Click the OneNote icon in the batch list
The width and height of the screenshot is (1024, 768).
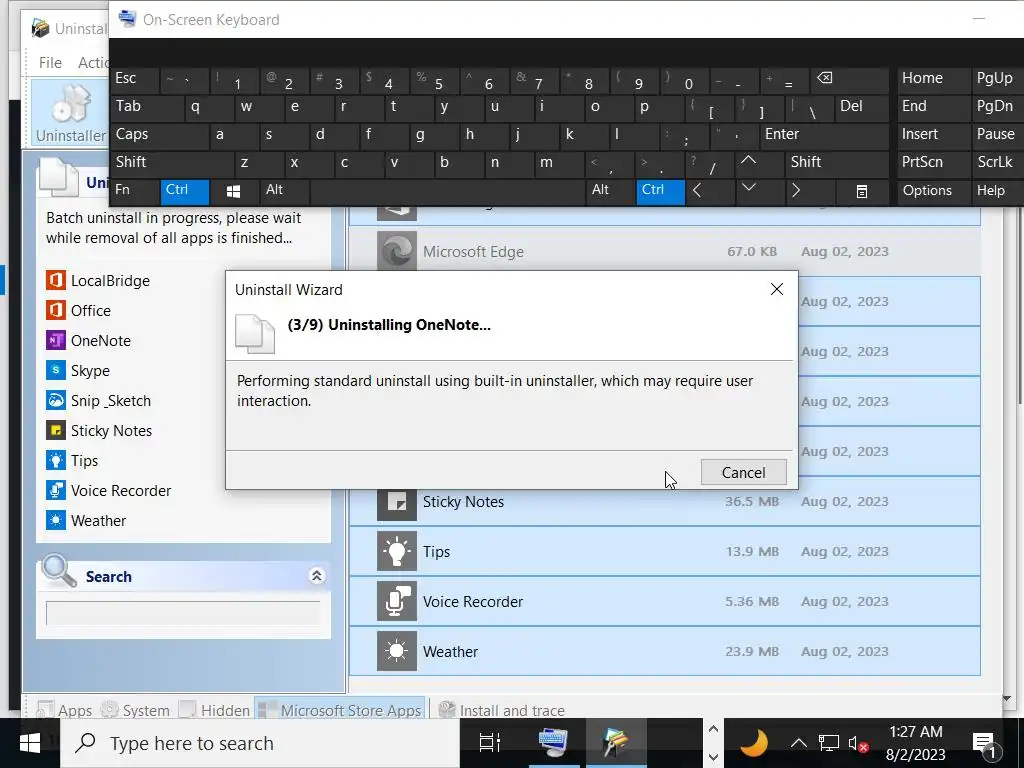(56, 340)
